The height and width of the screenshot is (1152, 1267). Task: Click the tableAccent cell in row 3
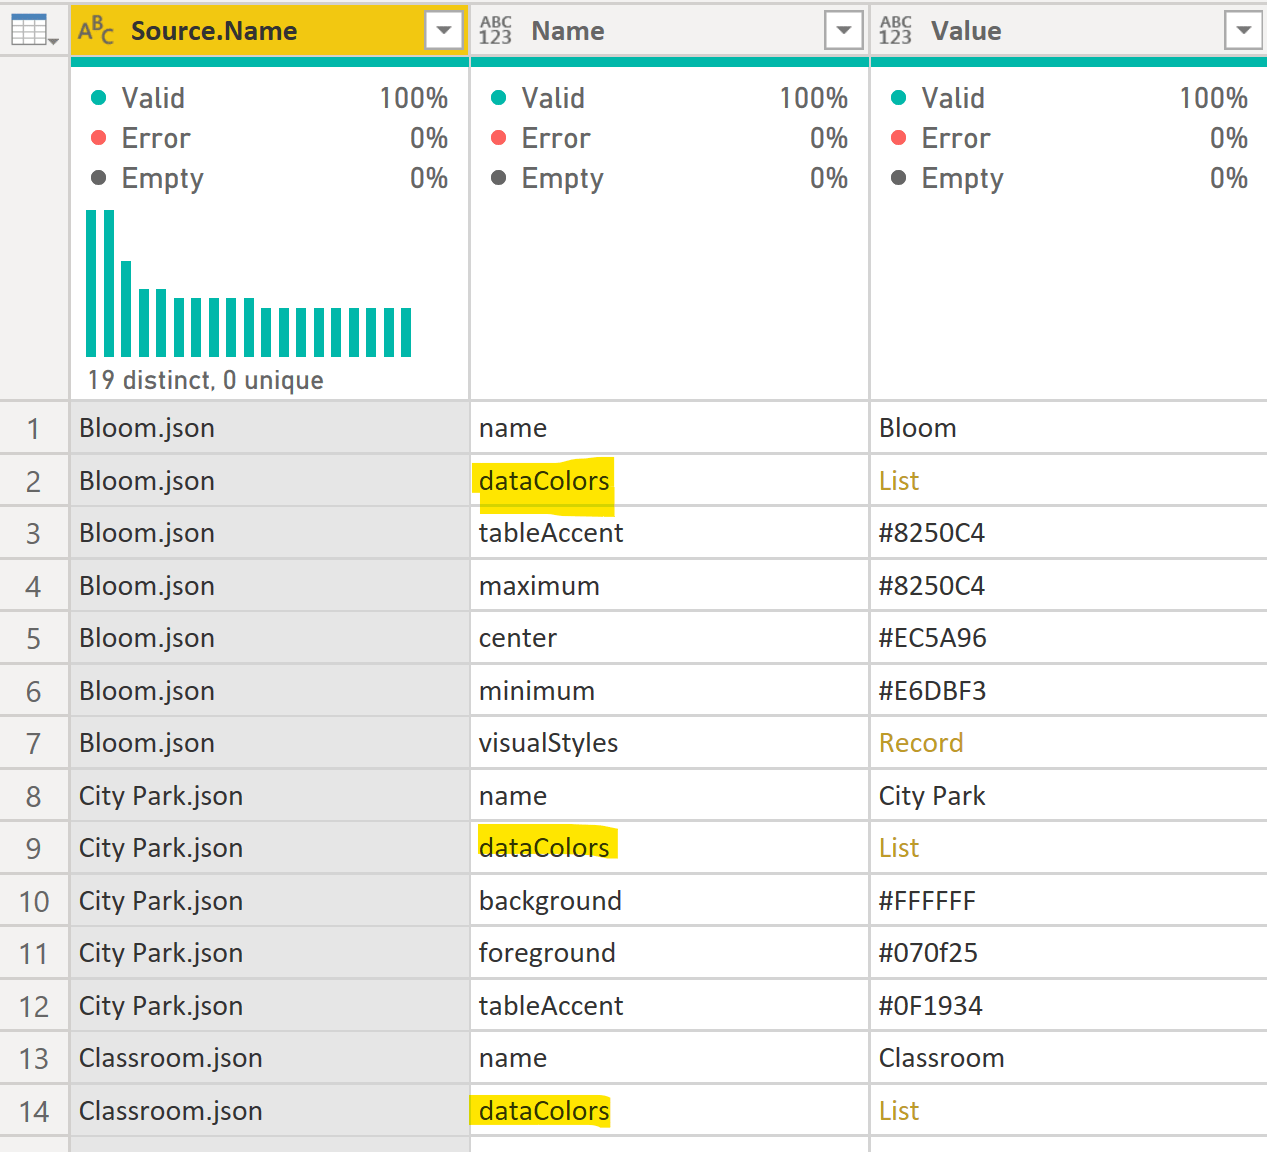tap(670, 533)
